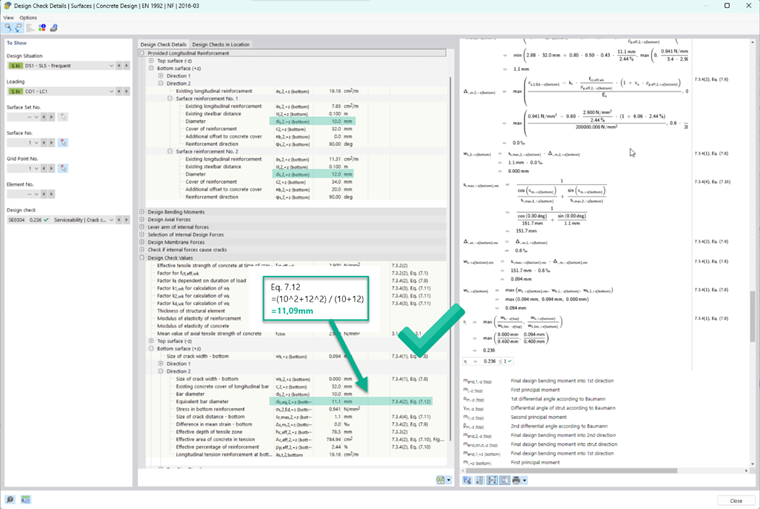The height and width of the screenshot is (509, 760).
Task: Click the pick-in-graphic icon beside Surface Set No.
Action: pyautogui.click(x=63, y=117)
